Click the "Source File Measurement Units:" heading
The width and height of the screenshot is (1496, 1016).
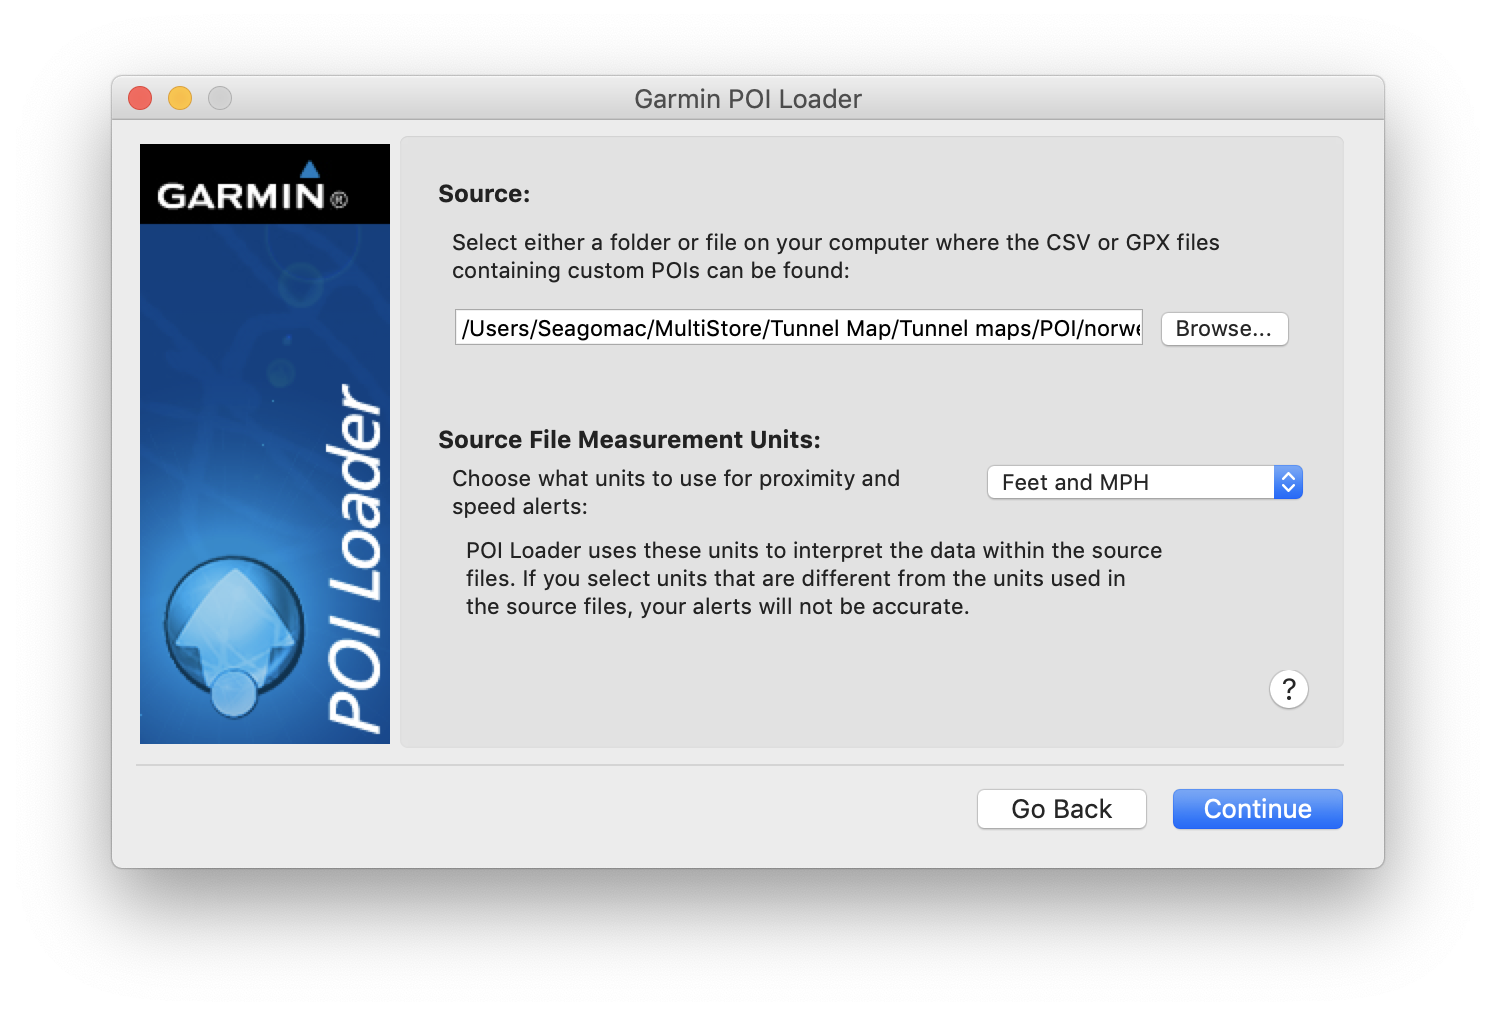(x=629, y=440)
